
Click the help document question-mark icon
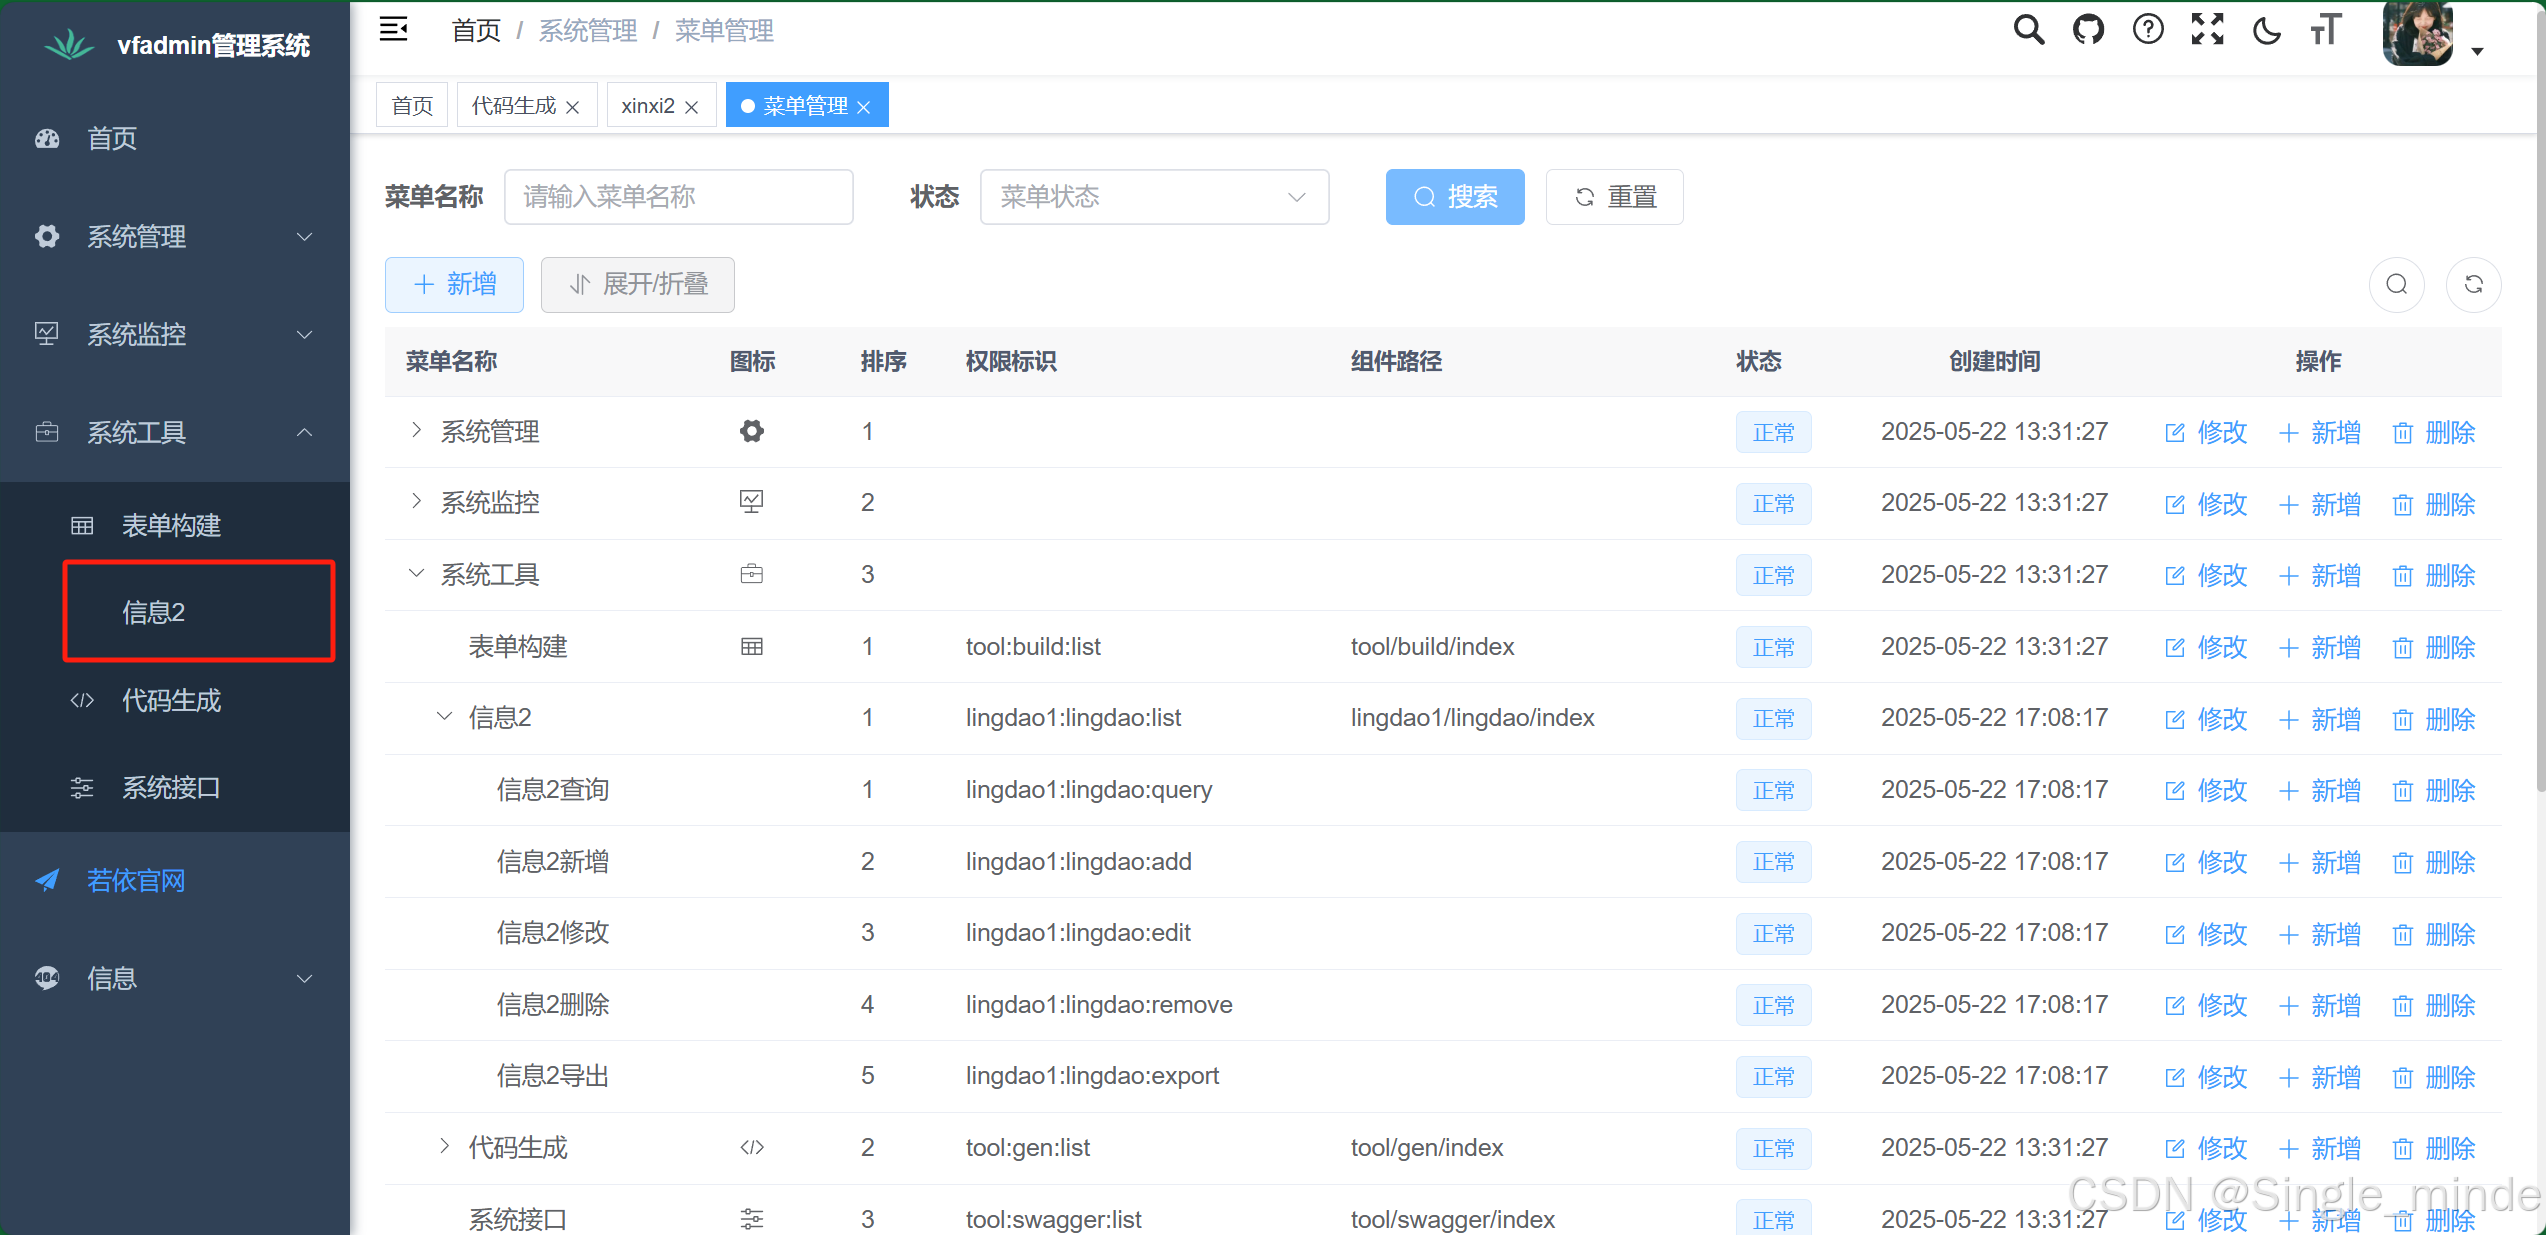[2147, 30]
